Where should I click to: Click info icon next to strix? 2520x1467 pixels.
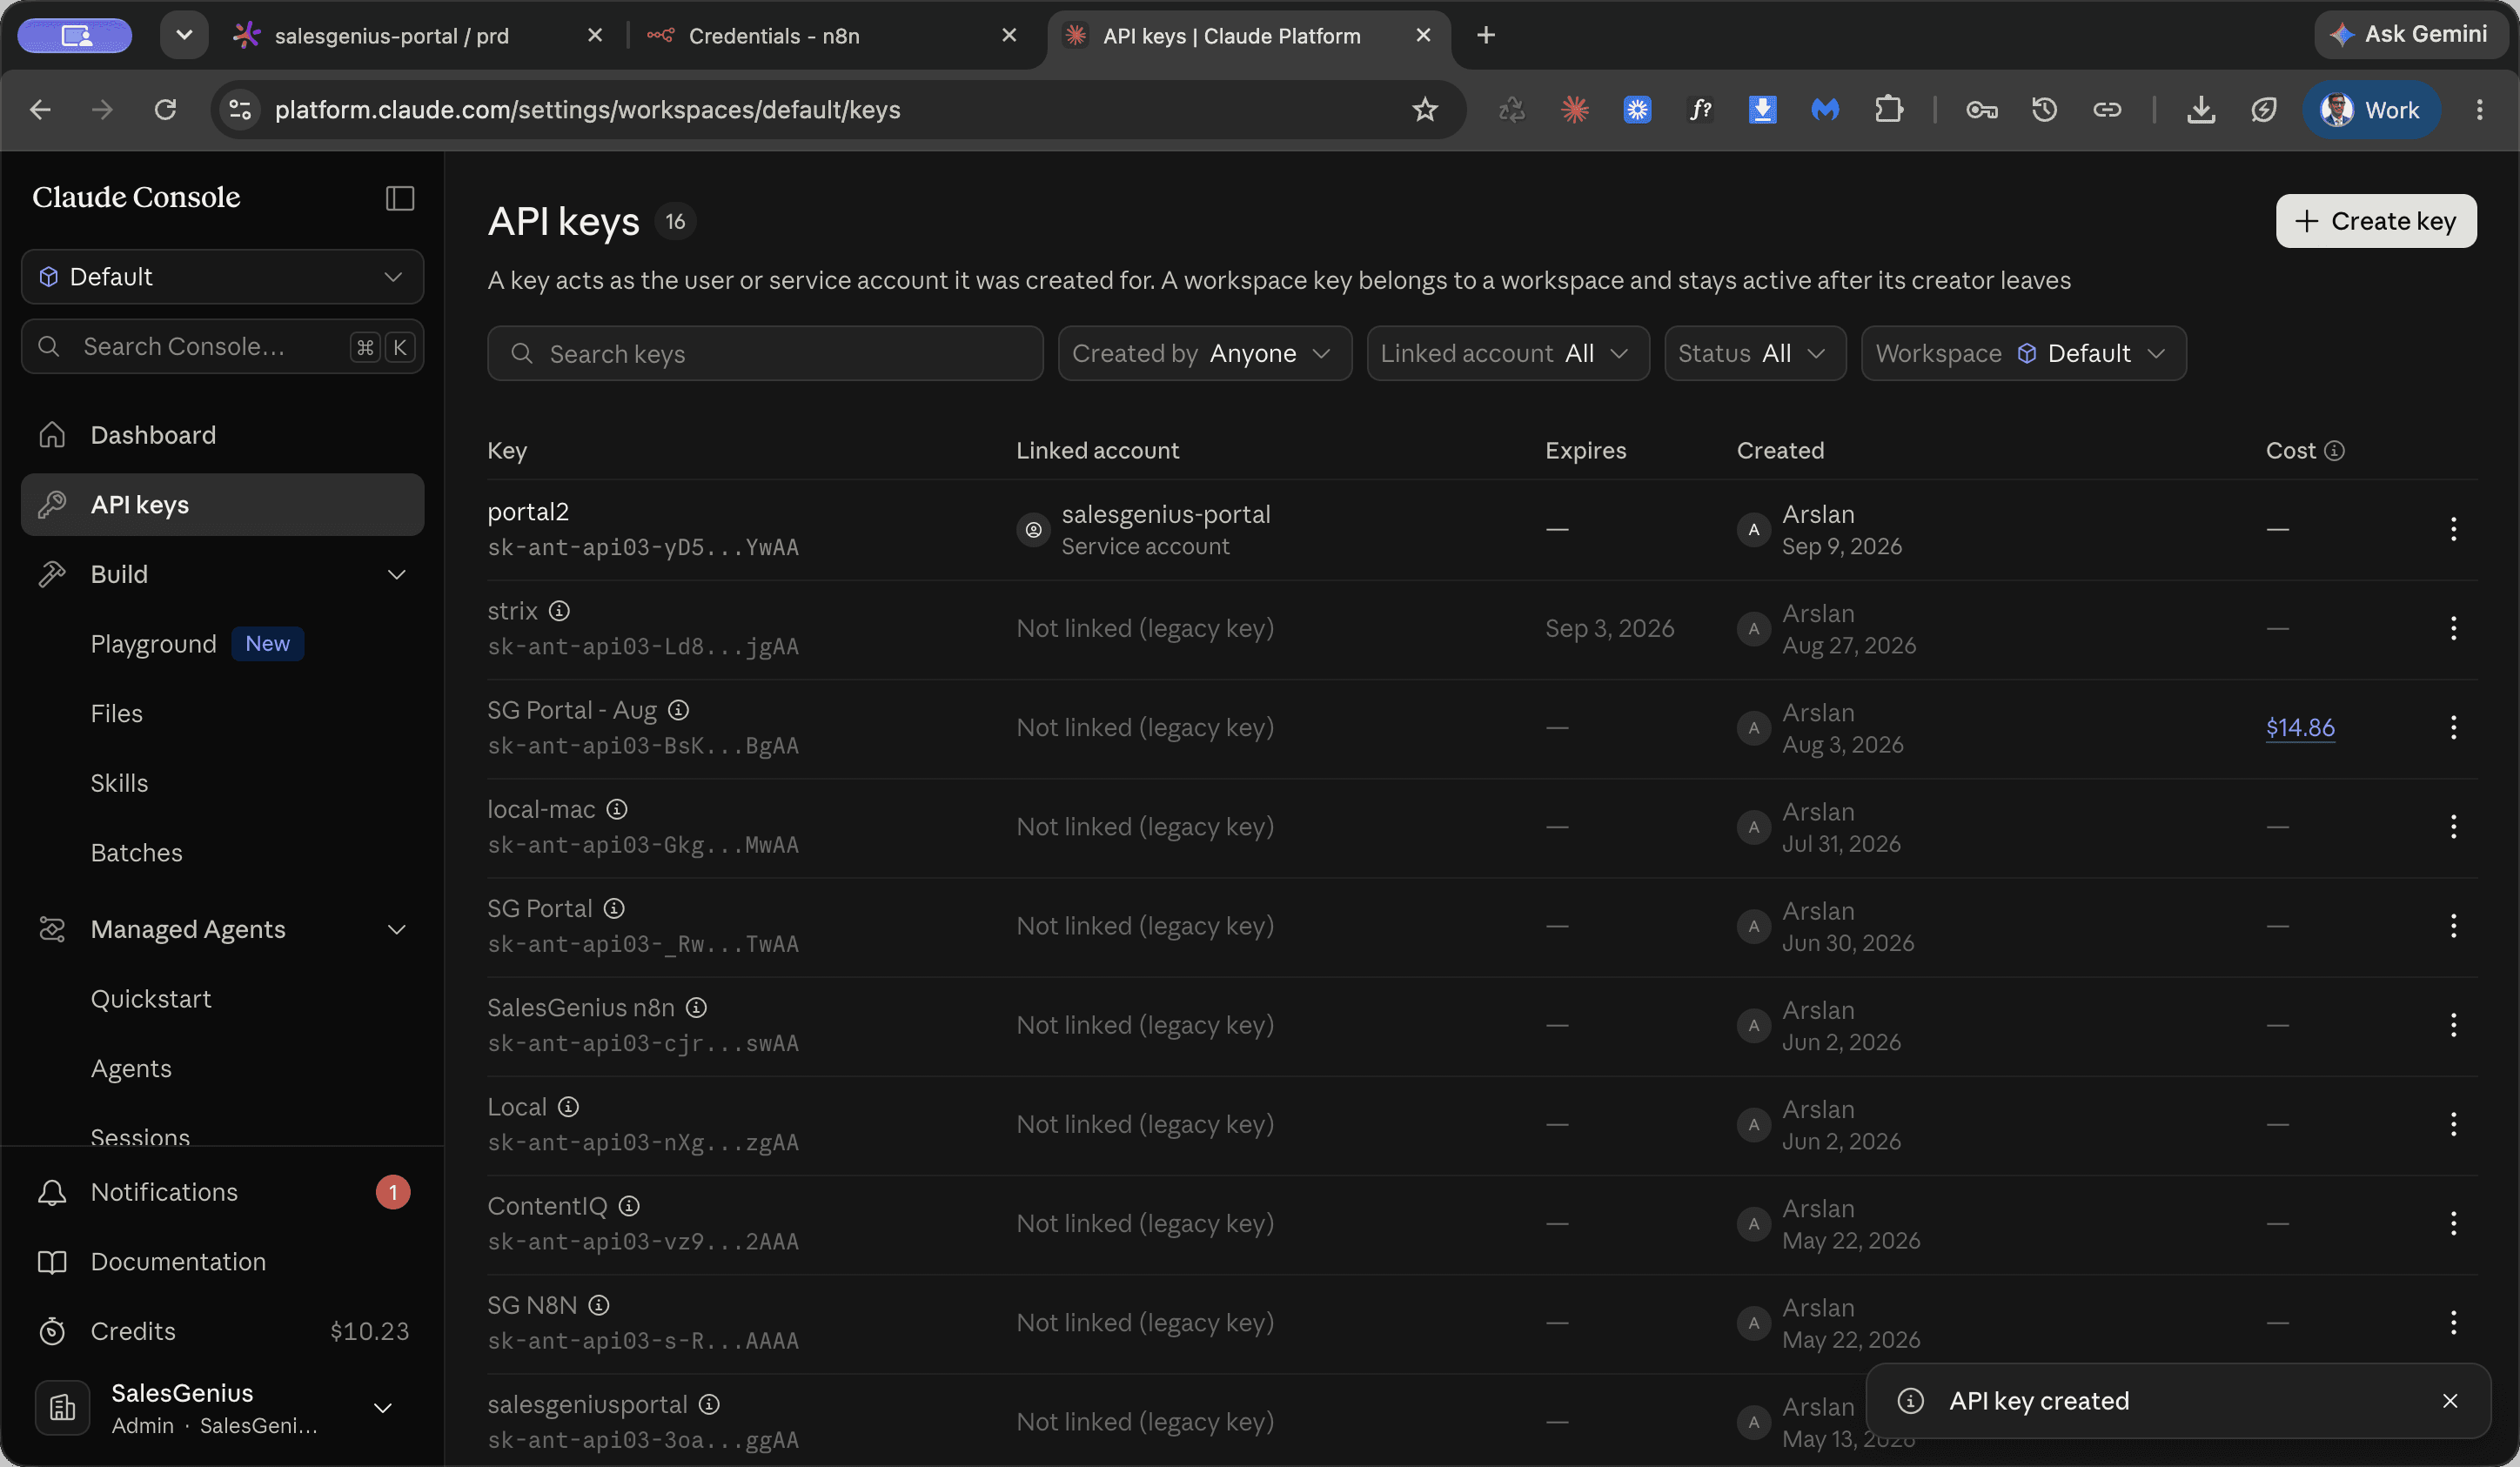click(x=559, y=610)
